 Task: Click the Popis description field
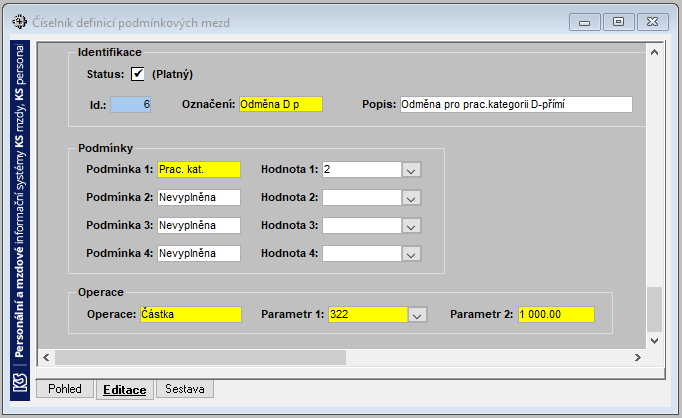[516, 104]
